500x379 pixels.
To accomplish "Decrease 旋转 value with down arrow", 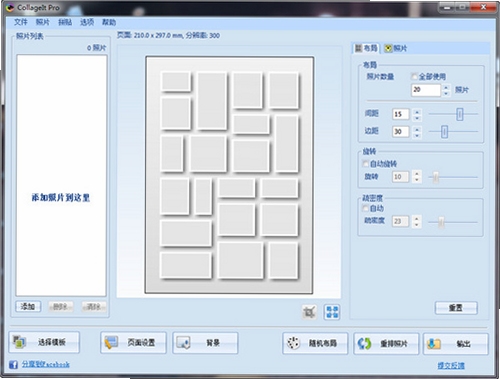I will 417,180.
